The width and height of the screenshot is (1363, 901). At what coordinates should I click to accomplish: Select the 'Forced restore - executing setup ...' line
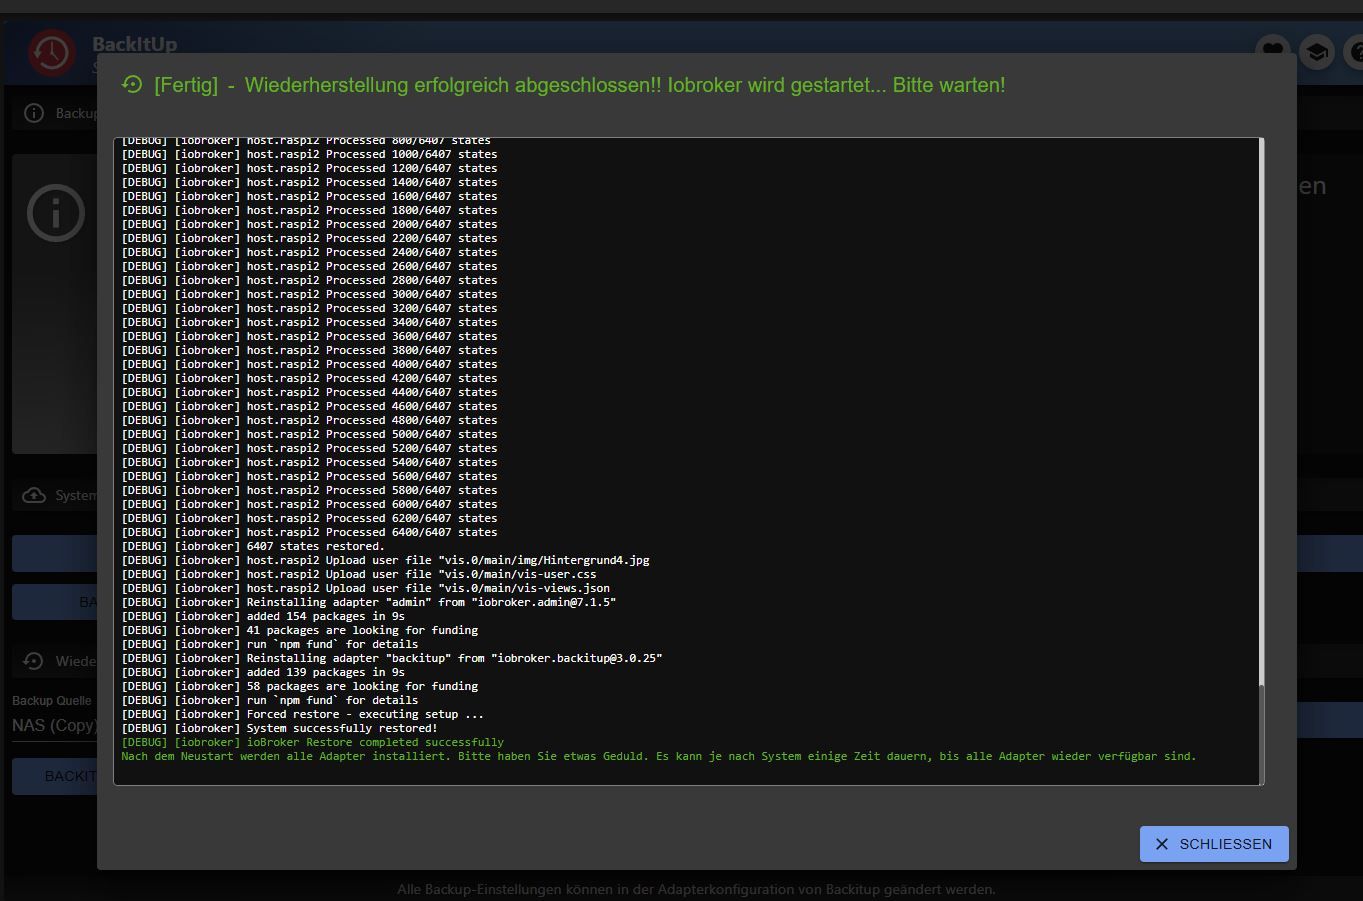coord(303,714)
